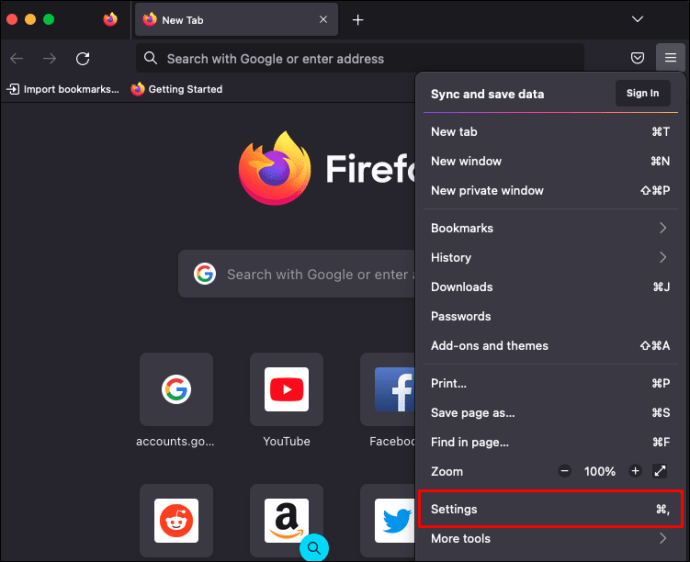Open Amazon shortcut tile

click(286, 521)
